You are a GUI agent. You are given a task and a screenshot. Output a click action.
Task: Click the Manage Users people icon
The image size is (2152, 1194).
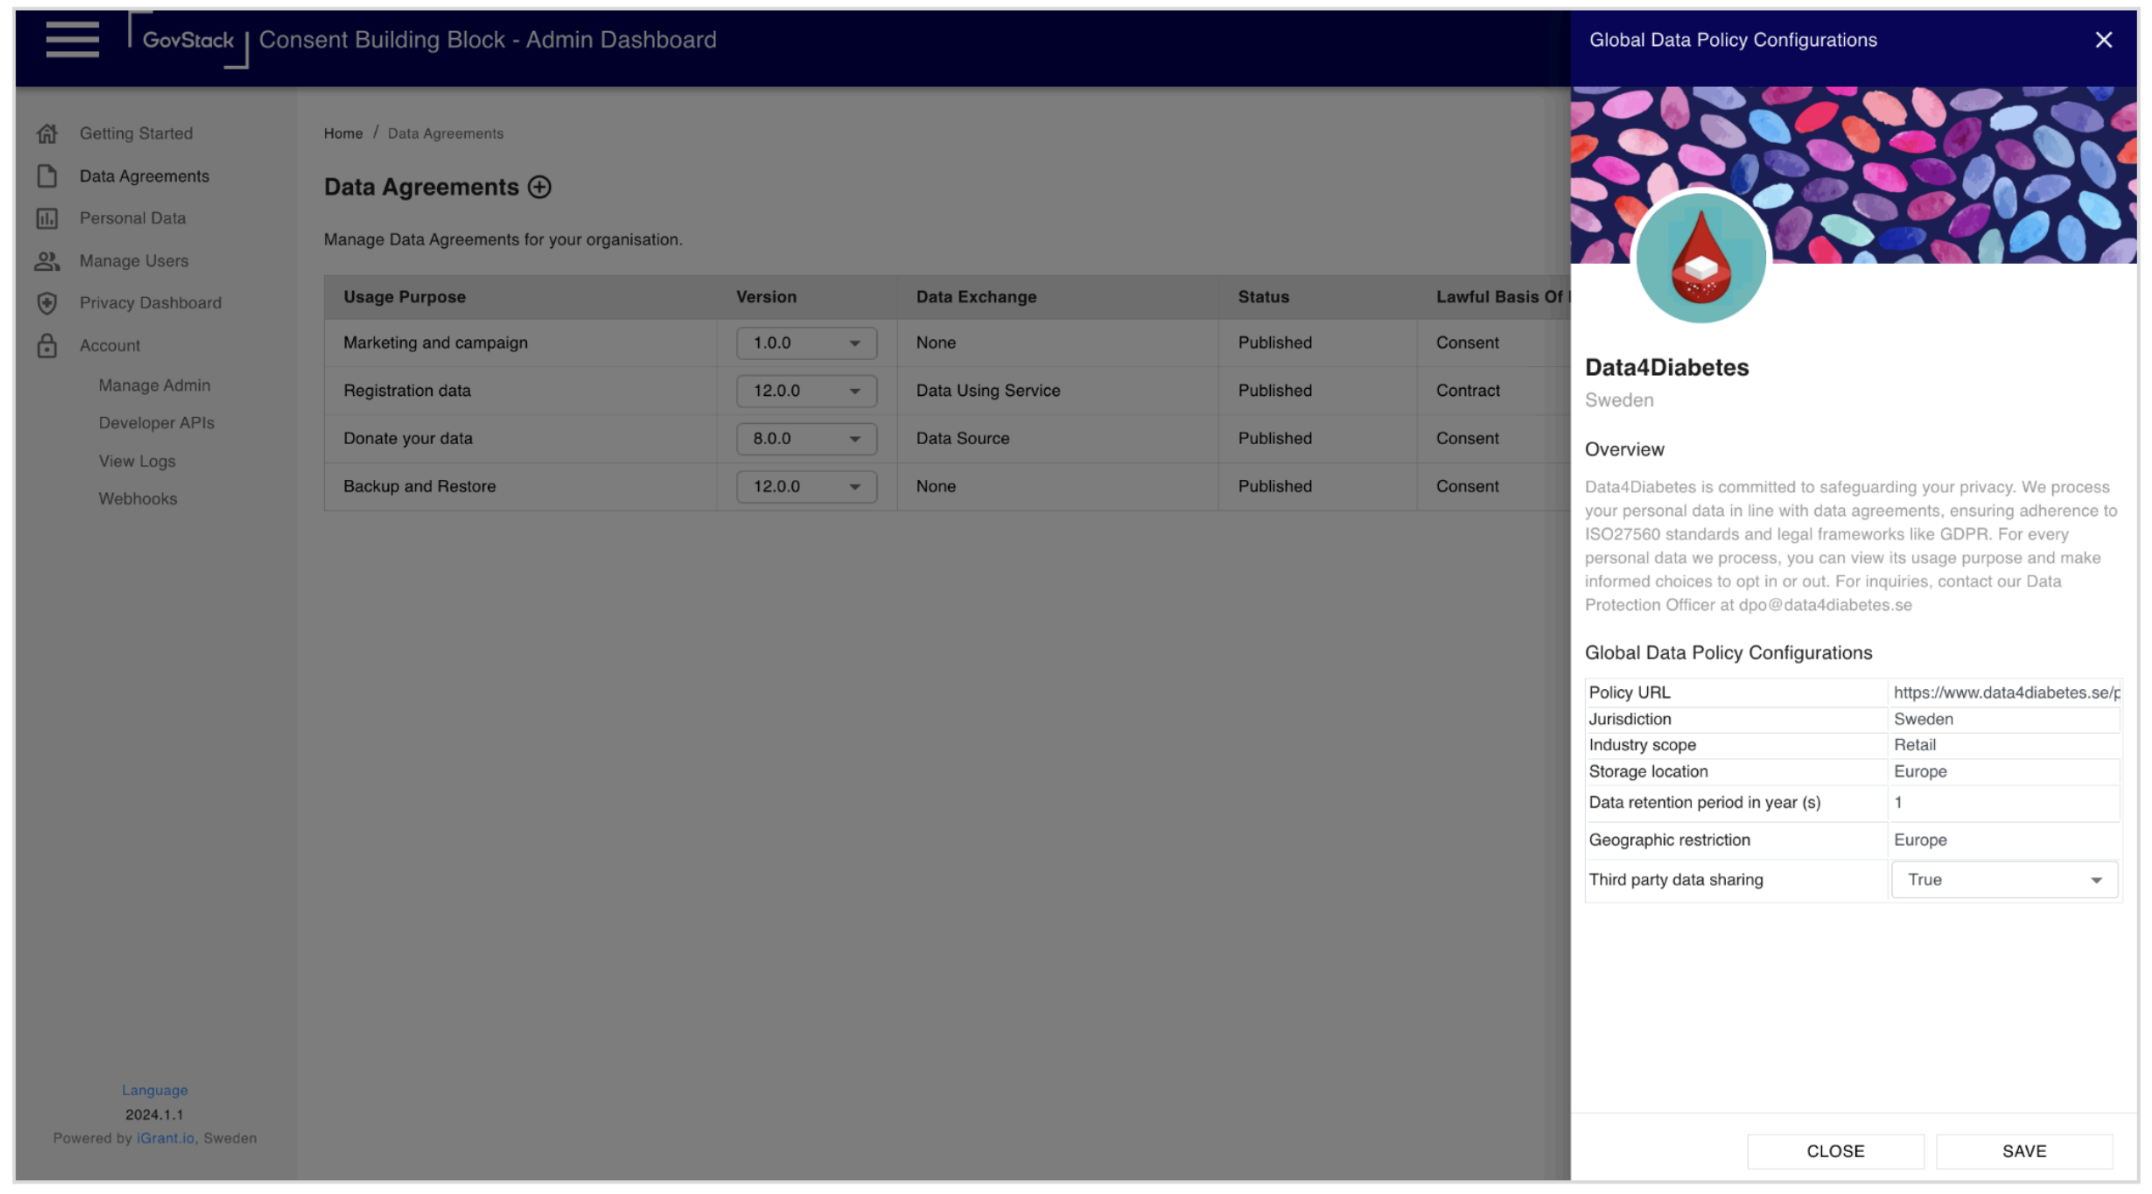tap(47, 261)
